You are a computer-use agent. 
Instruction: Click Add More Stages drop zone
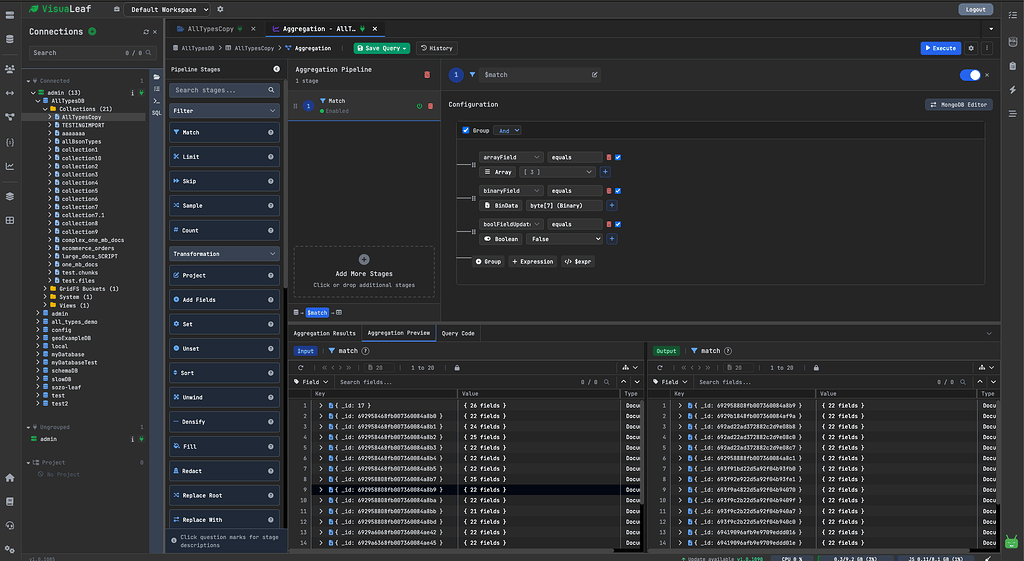pyautogui.click(x=364, y=271)
